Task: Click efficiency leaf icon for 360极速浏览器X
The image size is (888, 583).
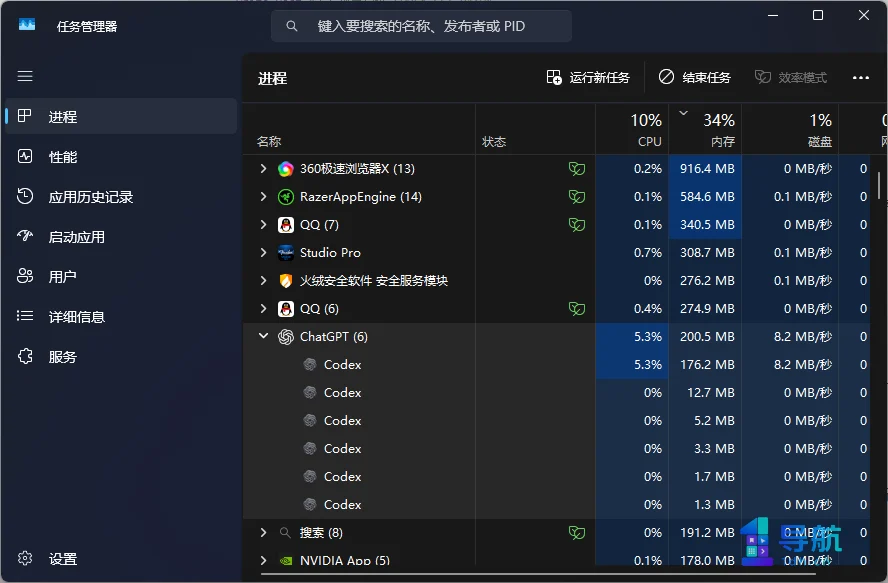Action: [577, 169]
